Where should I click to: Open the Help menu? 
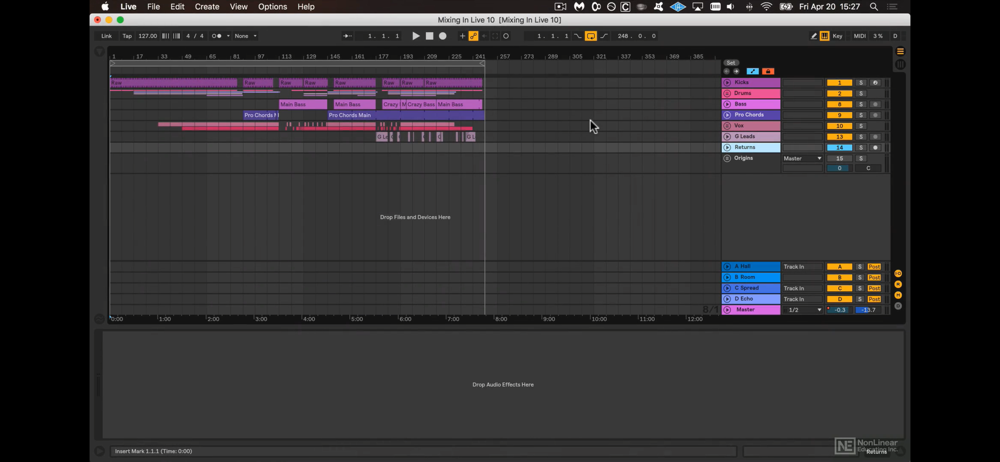click(306, 6)
